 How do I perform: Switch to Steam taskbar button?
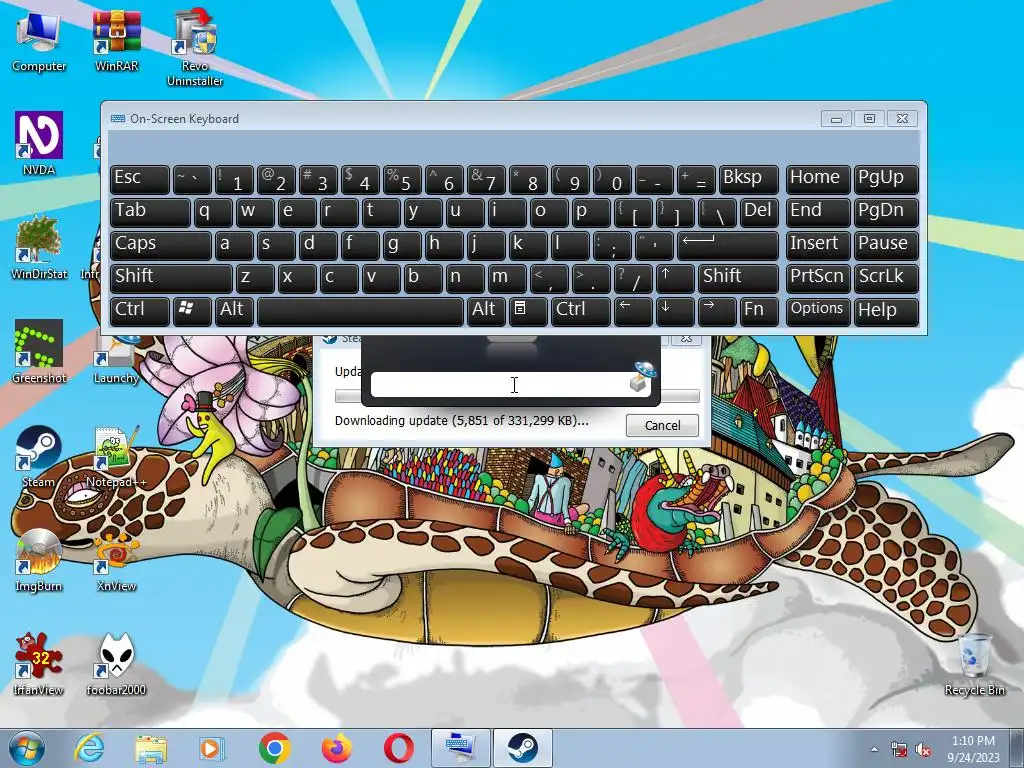click(522, 748)
